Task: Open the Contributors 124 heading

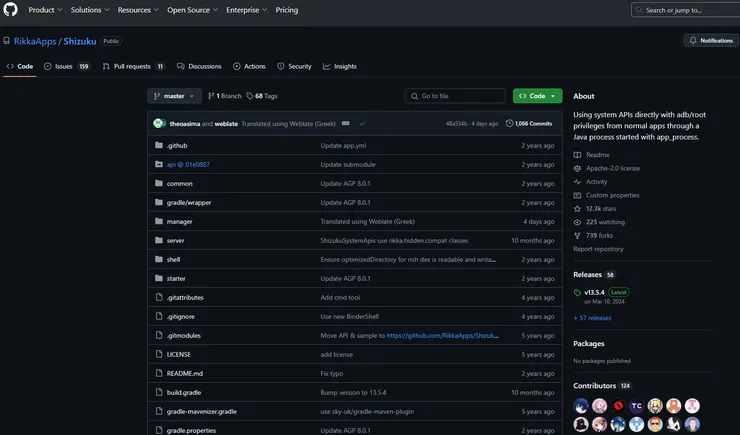Action: tap(602, 386)
